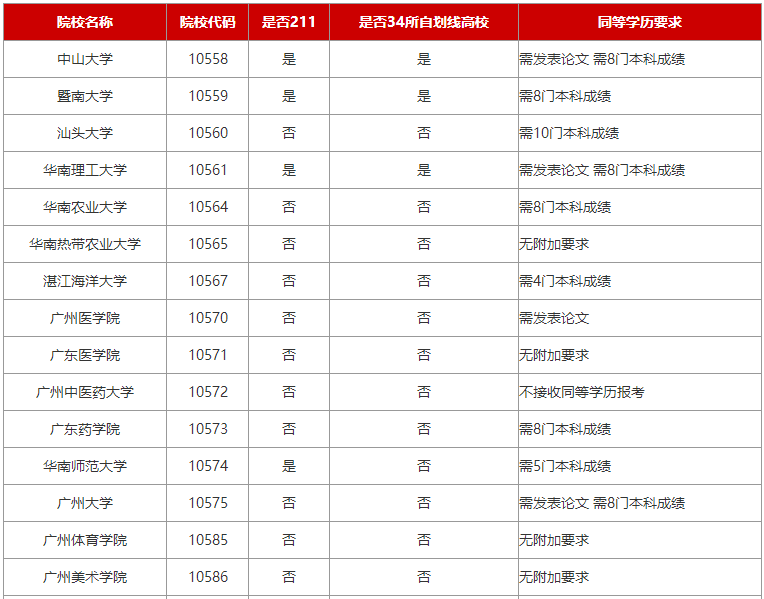
Task: Click 需8门本科成绩 in 华南农业大学 row
Action: pos(565,207)
